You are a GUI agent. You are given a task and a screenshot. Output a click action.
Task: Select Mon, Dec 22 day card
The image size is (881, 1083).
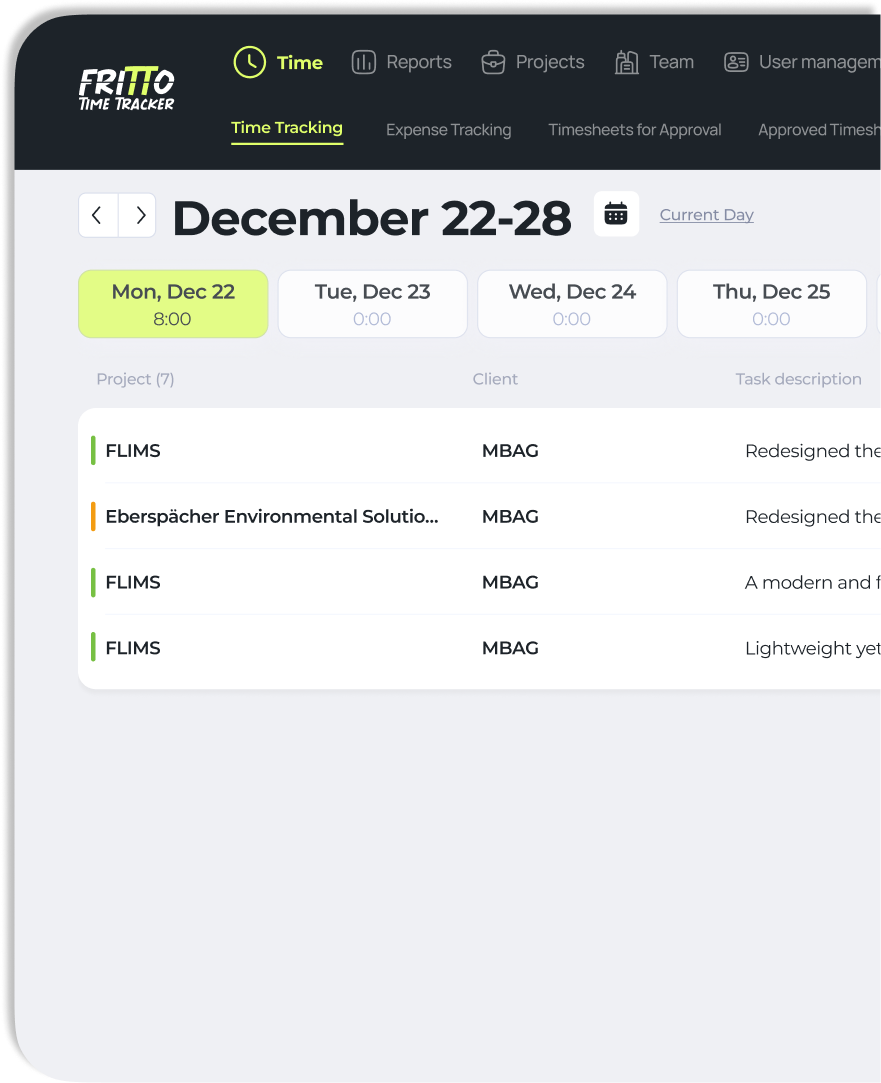pyautogui.click(x=173, y=304)
